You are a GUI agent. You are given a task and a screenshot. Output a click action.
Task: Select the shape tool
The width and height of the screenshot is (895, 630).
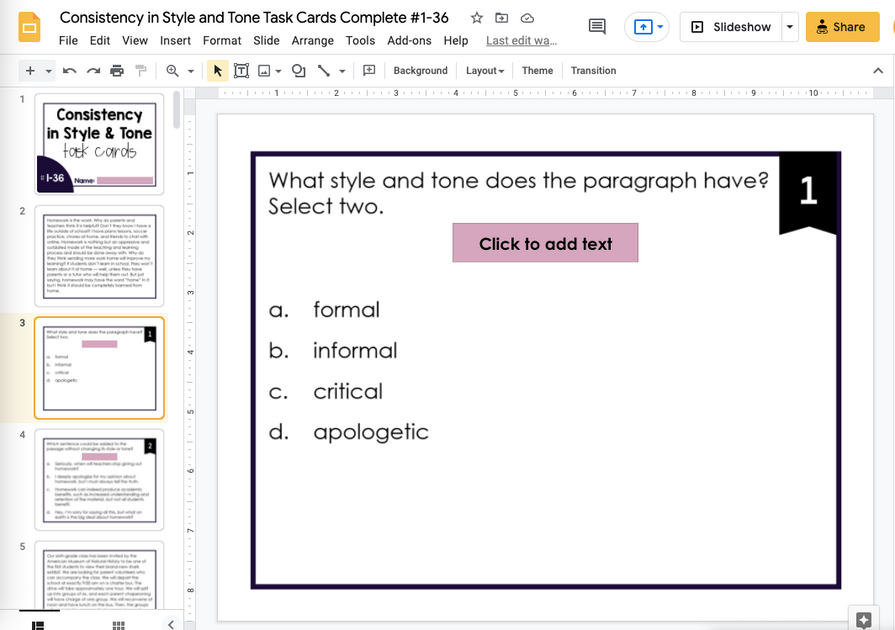(x=297, y=70)
